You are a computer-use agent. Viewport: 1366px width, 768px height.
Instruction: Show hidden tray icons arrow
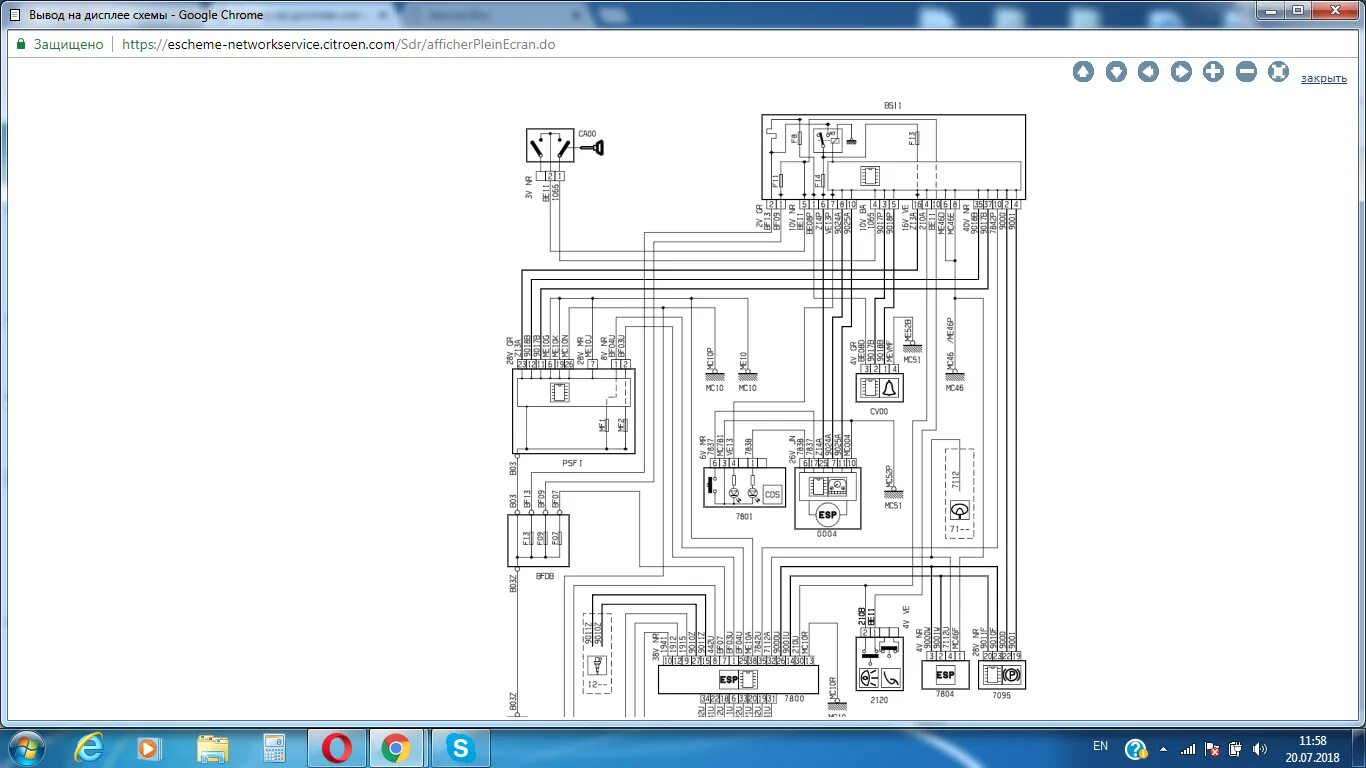[x=1164, y=748]
